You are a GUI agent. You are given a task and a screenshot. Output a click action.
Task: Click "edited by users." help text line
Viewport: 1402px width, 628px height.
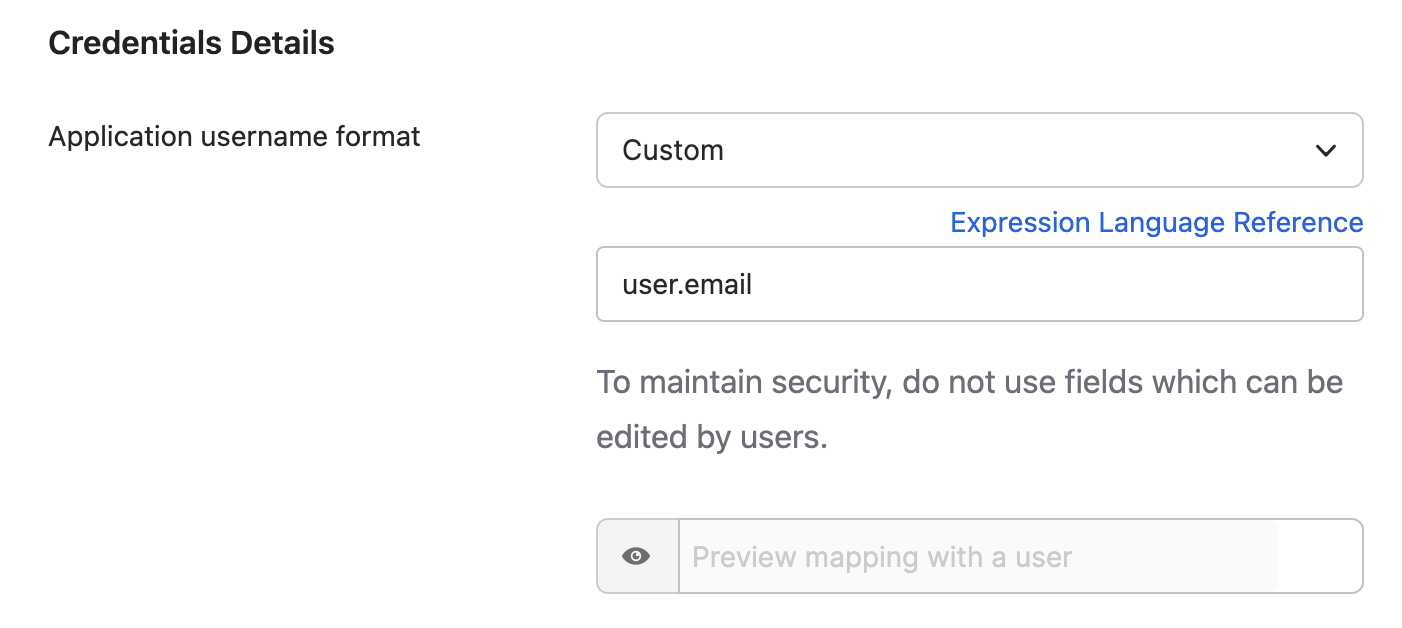click(x=712, y=437)
